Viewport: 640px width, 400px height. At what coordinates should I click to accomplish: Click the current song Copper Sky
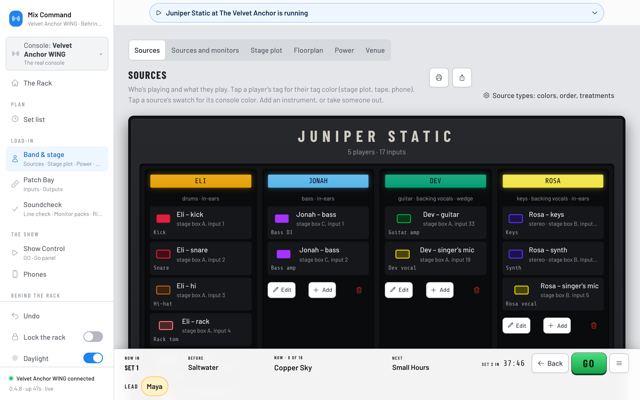(293, 368)
